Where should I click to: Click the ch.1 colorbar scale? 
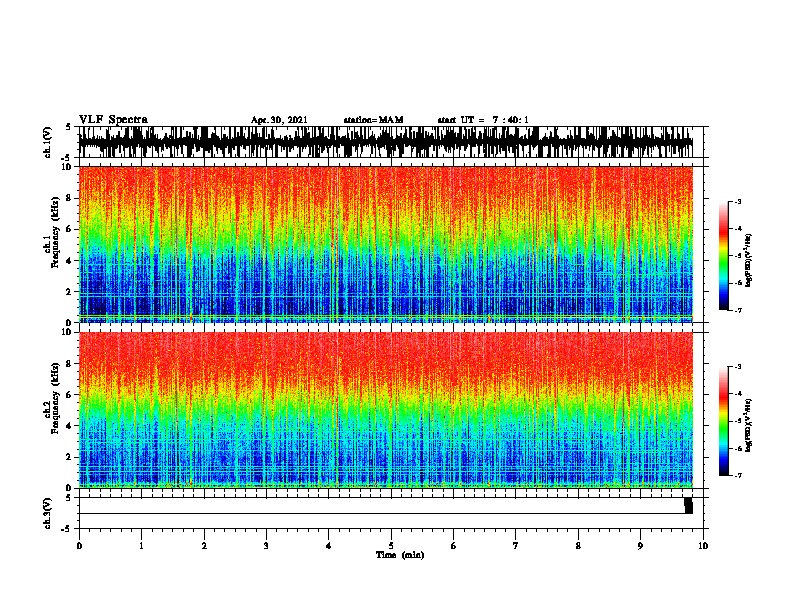724,256
